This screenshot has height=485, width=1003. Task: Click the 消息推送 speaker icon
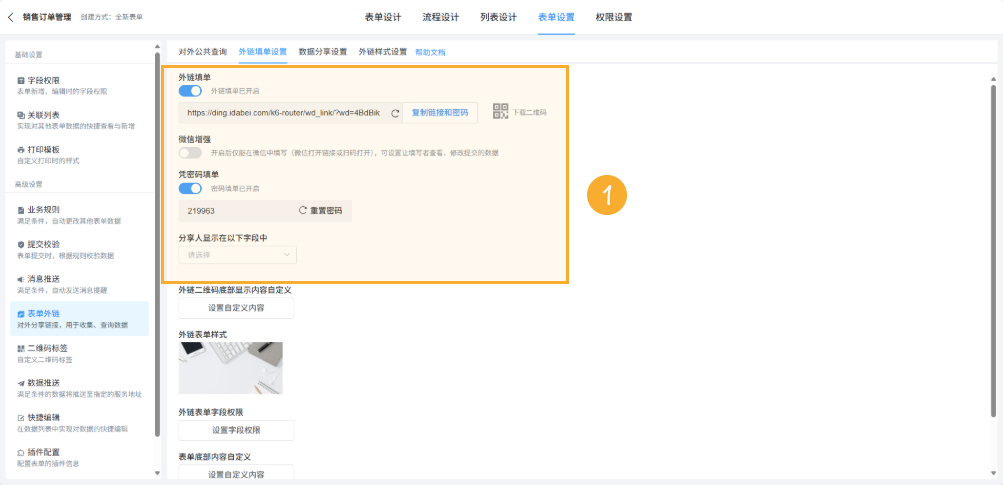pyautogui.click(x=20, y=279)
